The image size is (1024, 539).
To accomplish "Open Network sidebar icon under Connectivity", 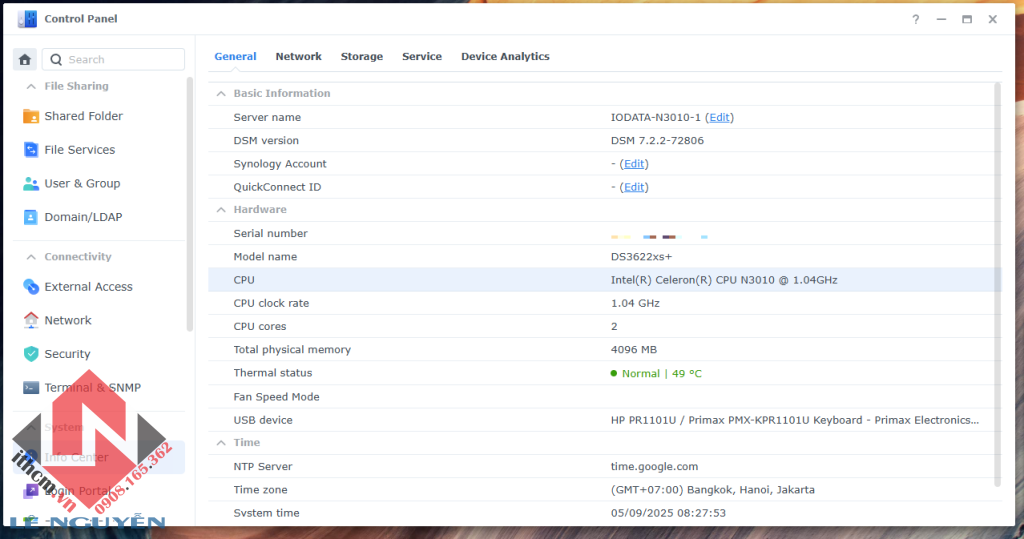I will click(31, 320).
